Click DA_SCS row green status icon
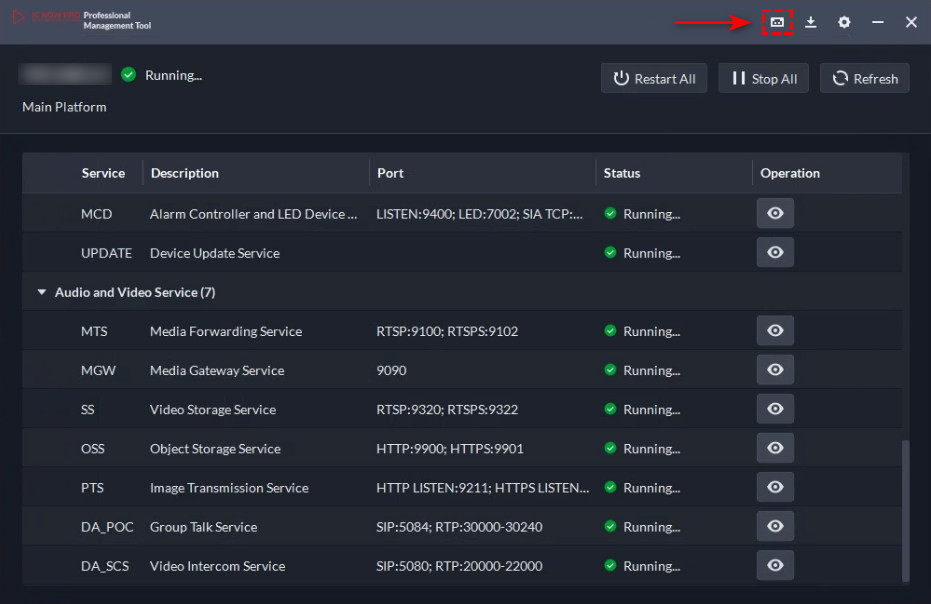This screenshot has height=604, width=931. pos(610,566)
